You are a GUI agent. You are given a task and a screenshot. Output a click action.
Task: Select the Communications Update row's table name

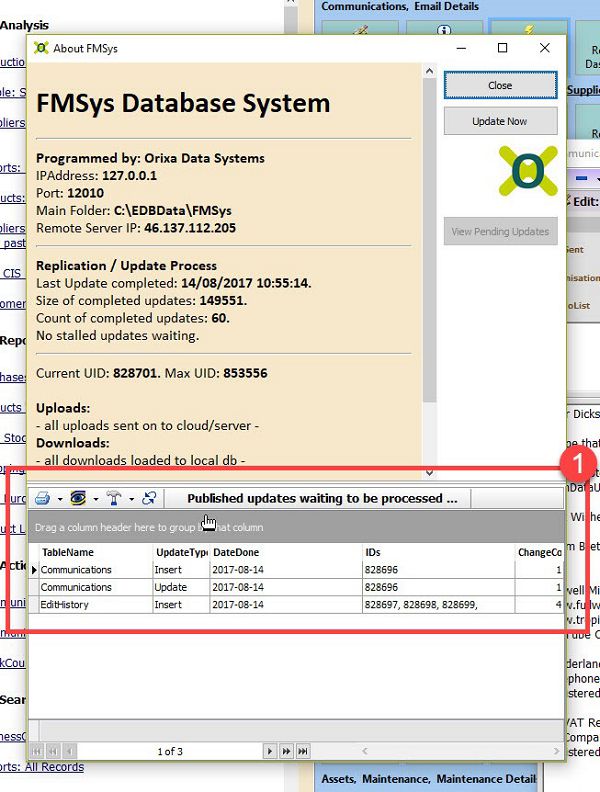pos(95,587)
